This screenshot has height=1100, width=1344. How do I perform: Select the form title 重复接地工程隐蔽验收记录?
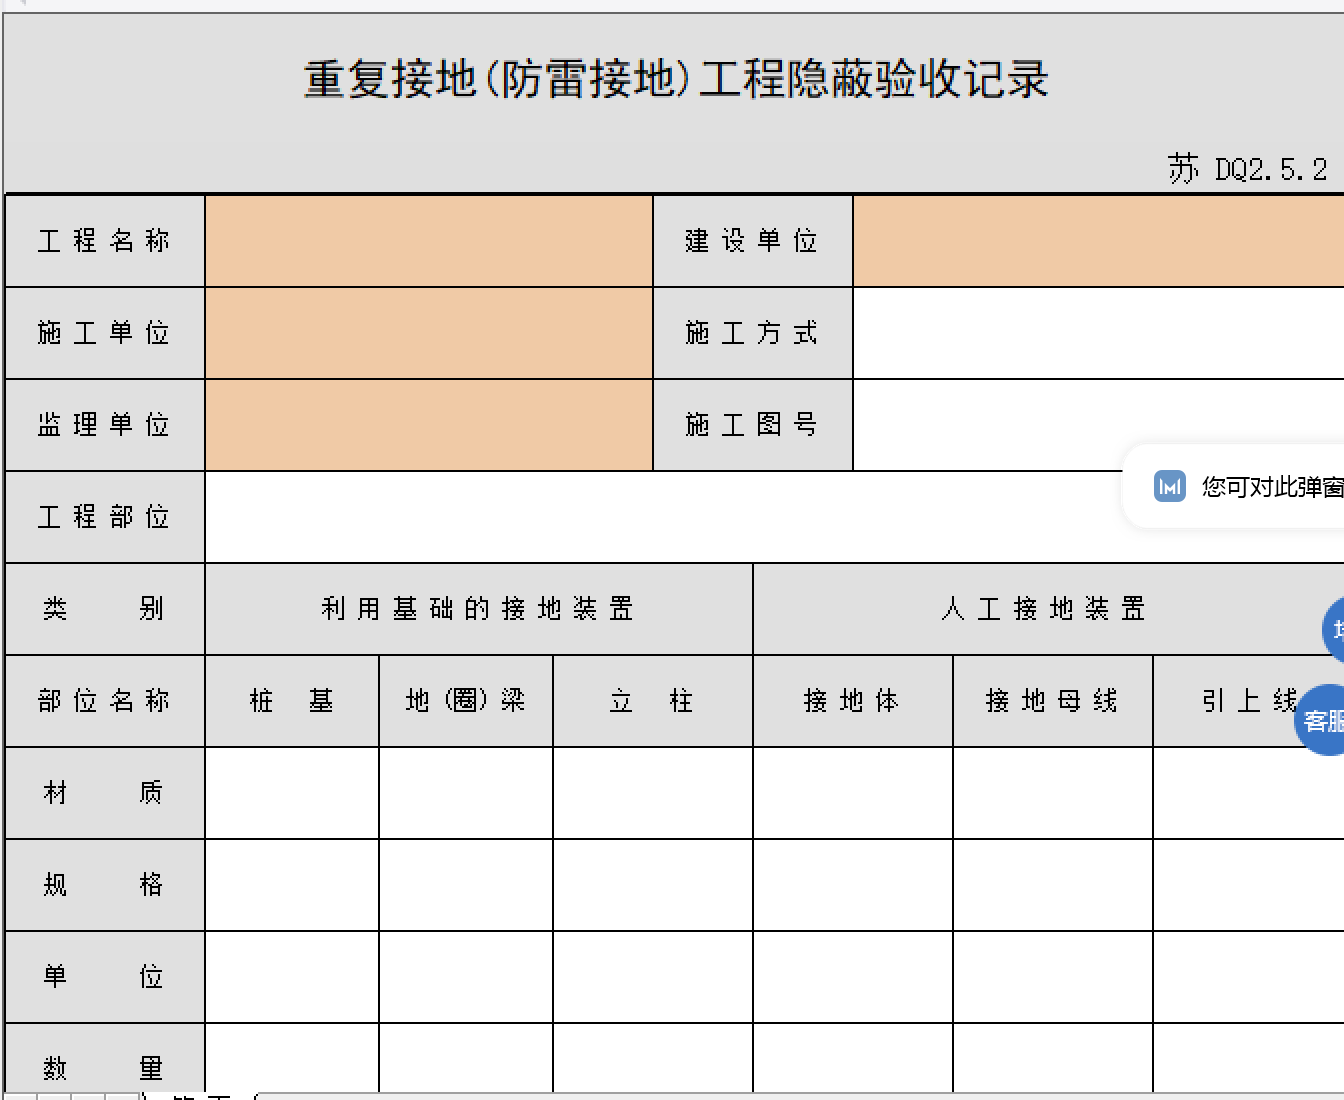point(676,80)
